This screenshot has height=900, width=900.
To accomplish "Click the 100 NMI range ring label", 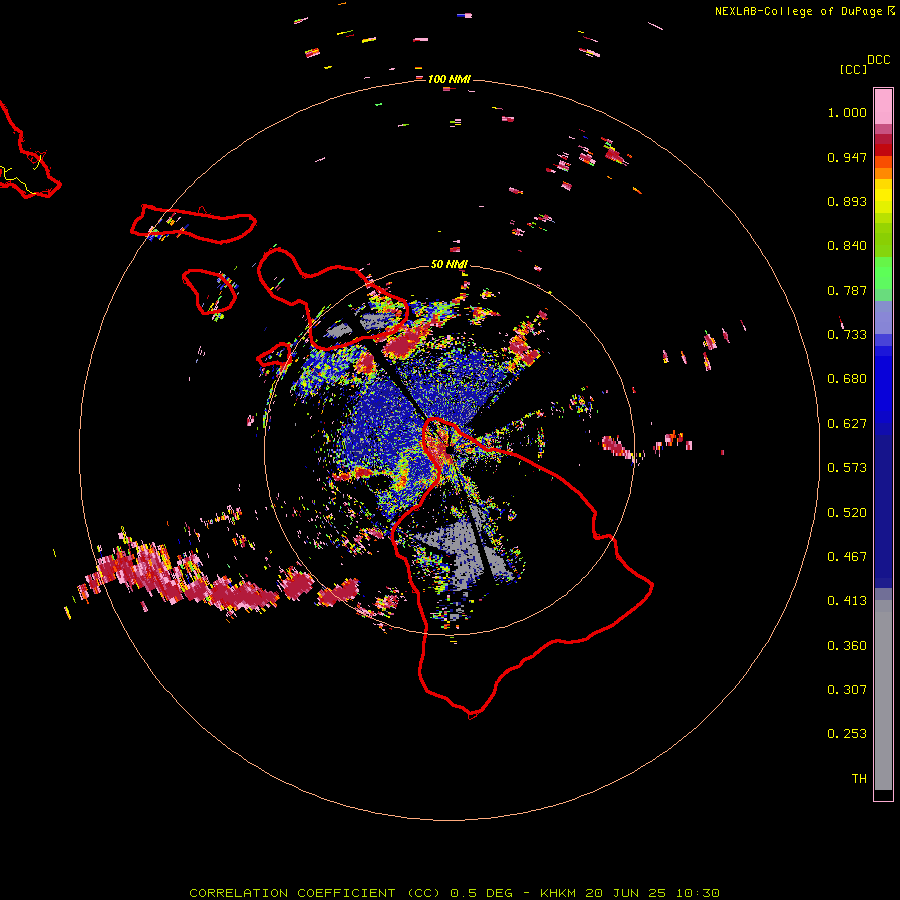I will pos(449,79).
